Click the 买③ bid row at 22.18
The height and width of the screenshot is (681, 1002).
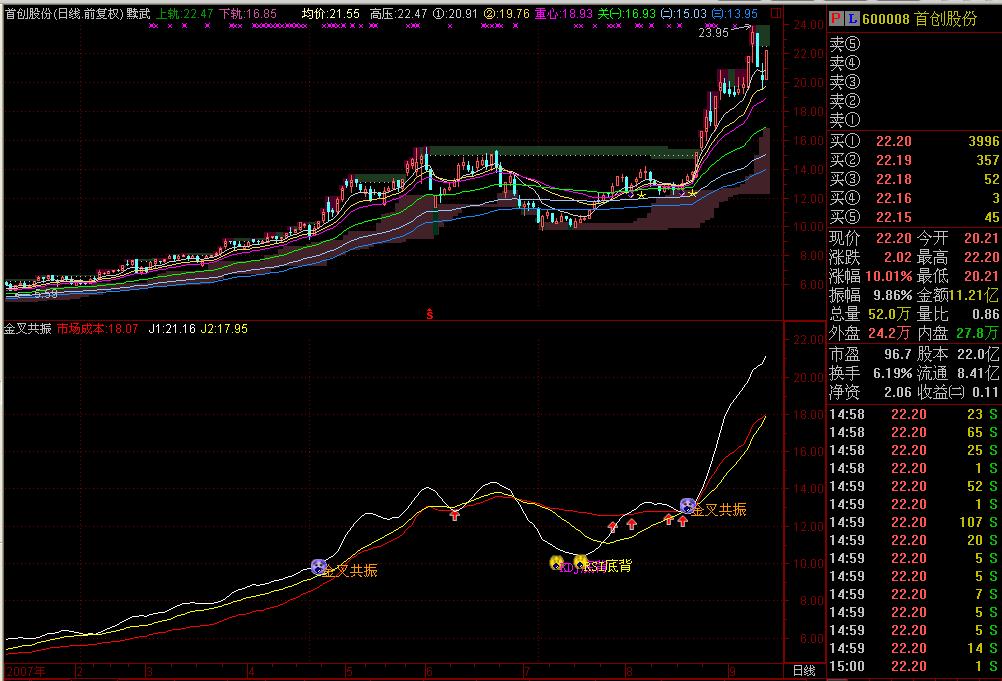pyautogui.click(x=914, y=180)
